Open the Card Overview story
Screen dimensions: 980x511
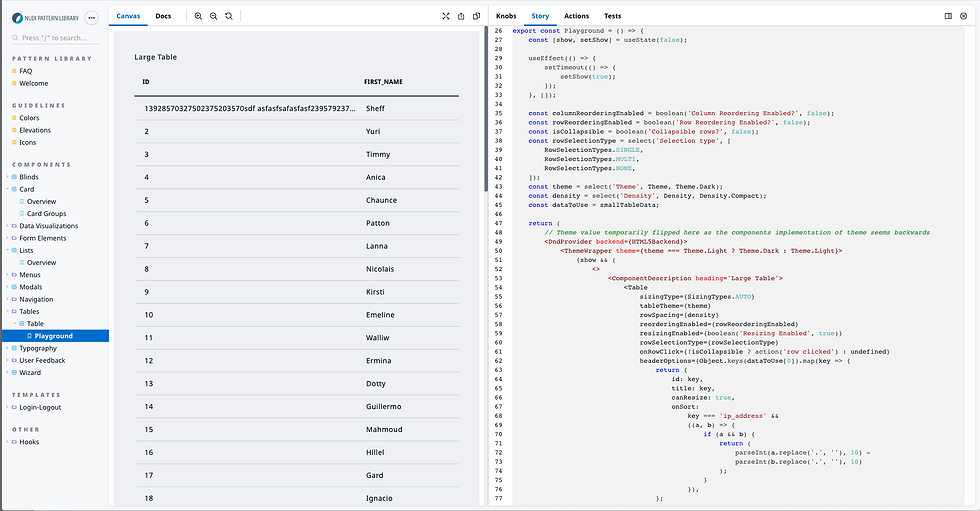(x=41, y=202)
